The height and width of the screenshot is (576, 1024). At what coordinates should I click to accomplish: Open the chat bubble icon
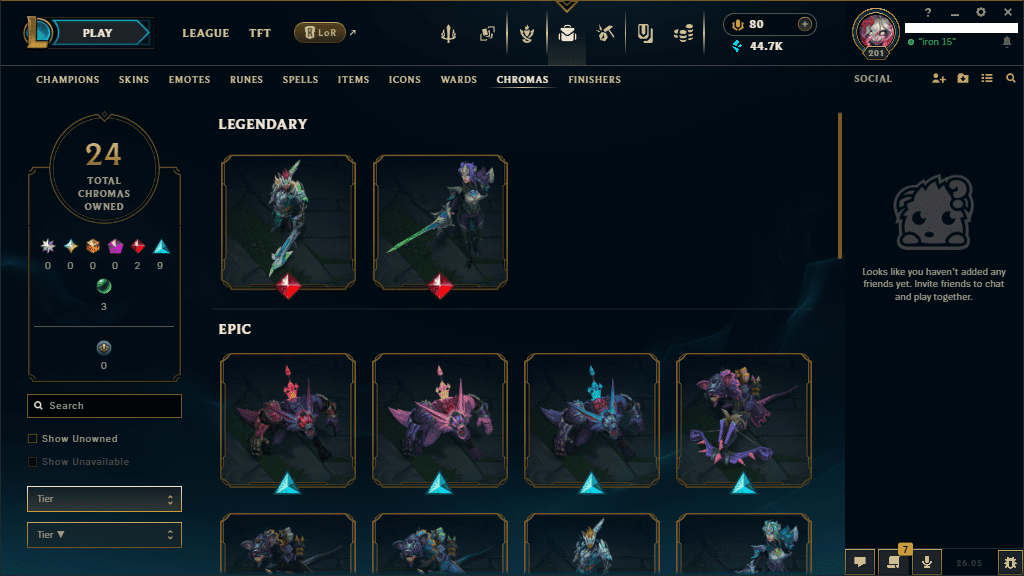[859, 562]
